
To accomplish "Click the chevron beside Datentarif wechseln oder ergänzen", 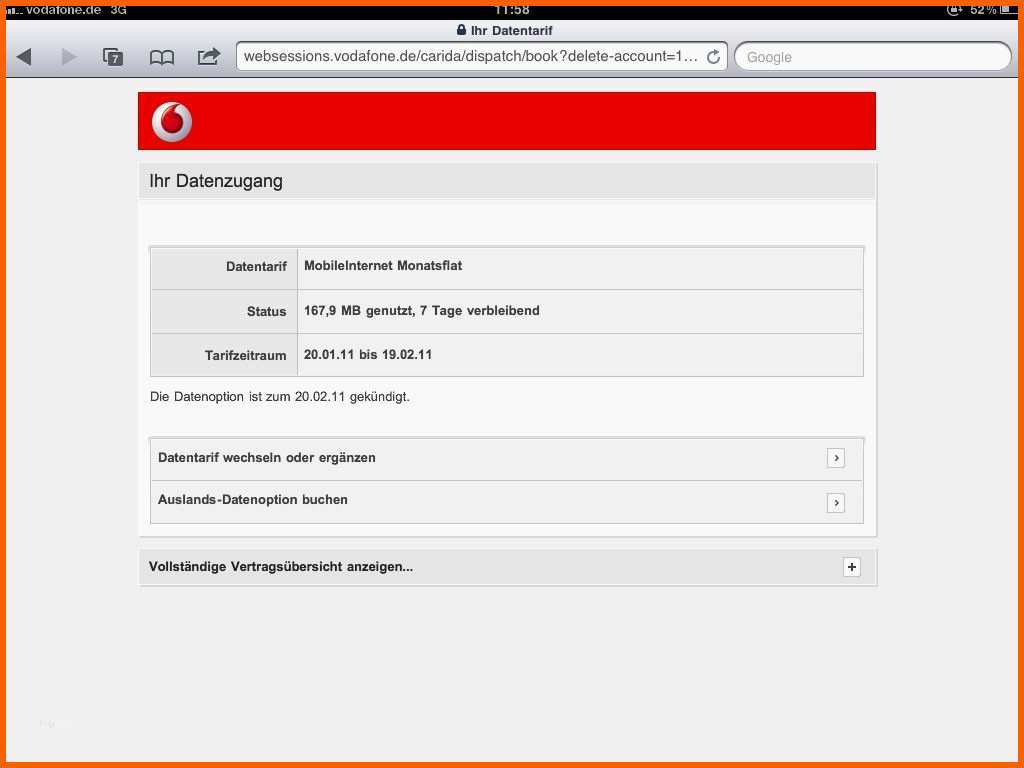I will [836, 458].
